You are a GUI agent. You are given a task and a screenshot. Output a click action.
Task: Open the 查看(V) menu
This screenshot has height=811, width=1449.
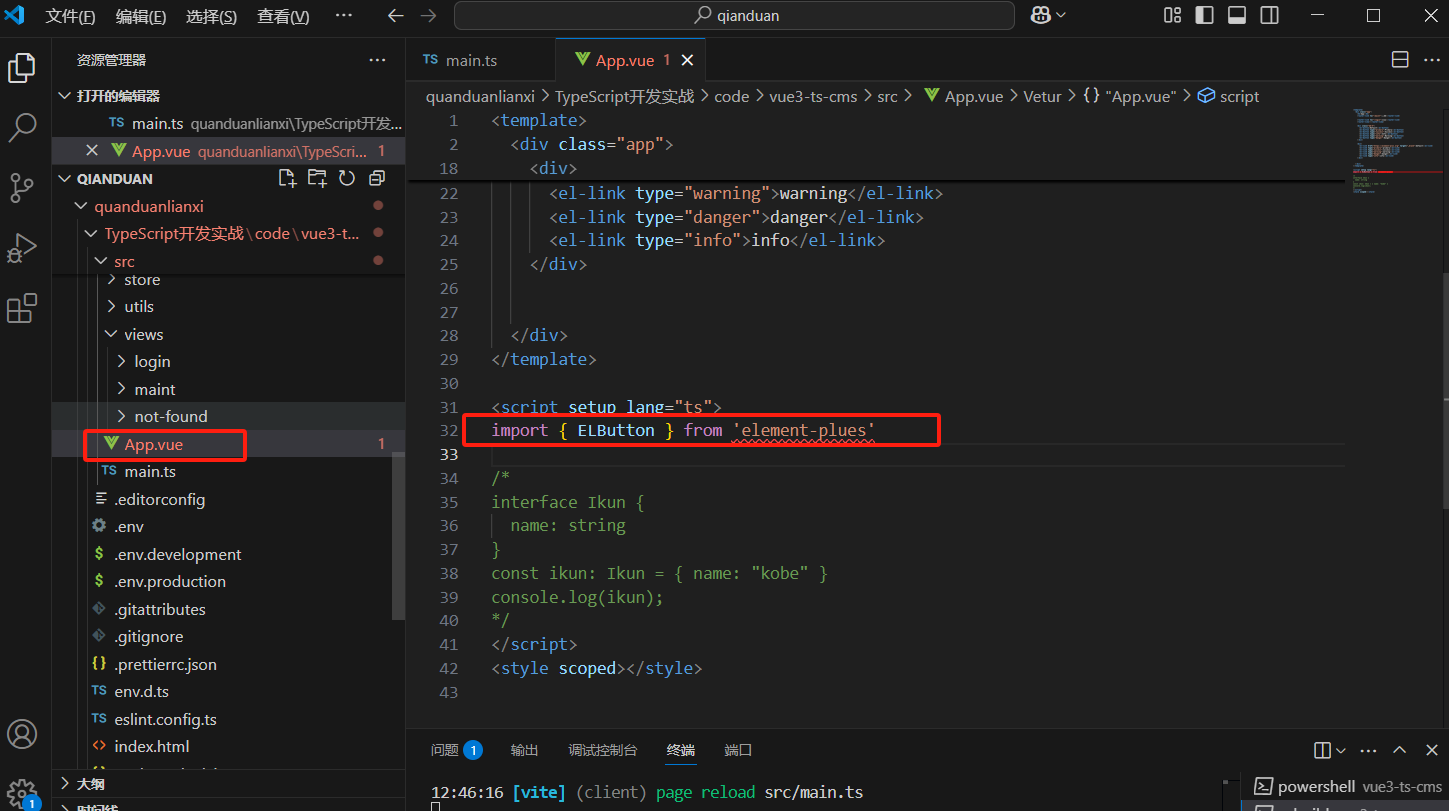click(283, 16)
